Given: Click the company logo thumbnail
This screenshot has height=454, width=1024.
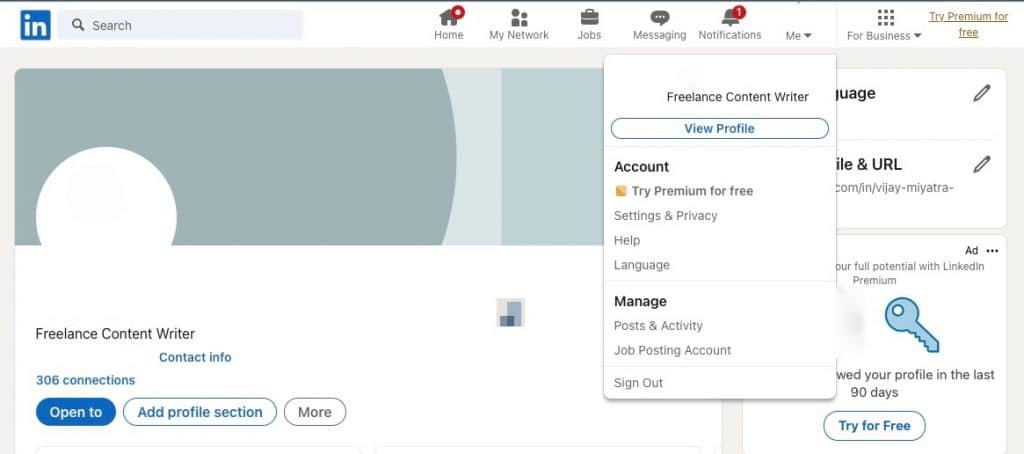Looking at the screenshot, I should [511, 312].
